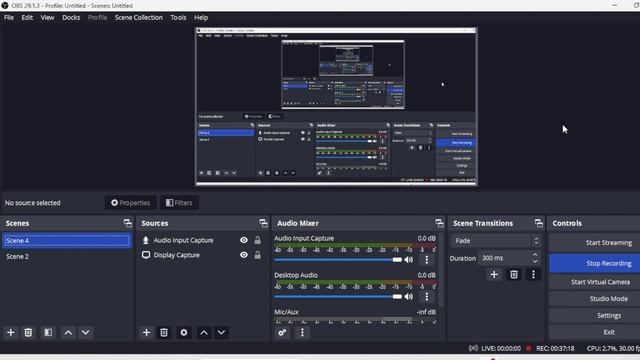Move scene up with the up arrow
The width and height of the screenshot is (640, 360).
(x=68, y=333)
